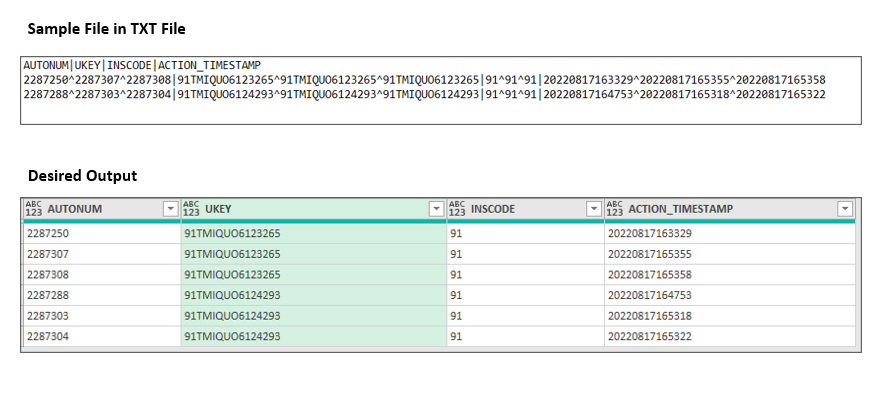Open the AUTONUM column filter dropdown

click(x=171, y=210)
